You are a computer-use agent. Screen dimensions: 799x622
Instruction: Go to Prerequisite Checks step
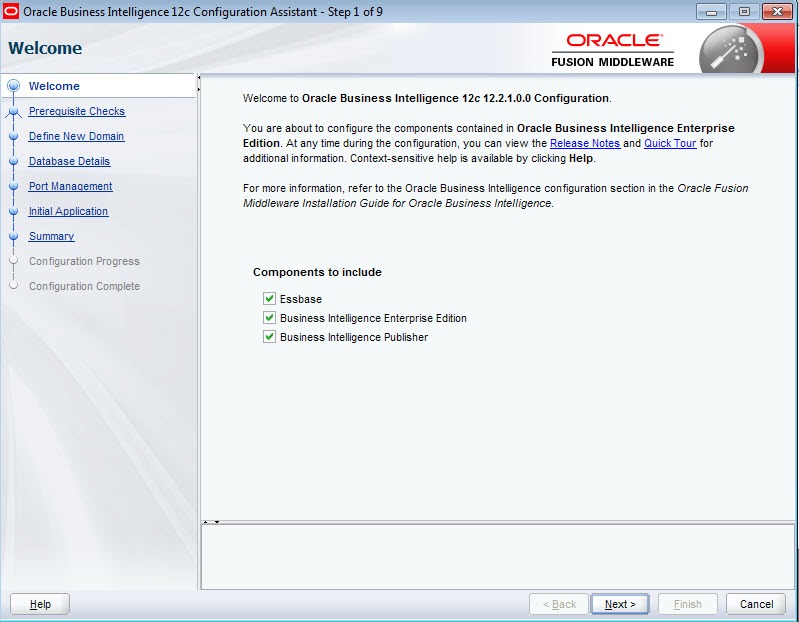coord(77,111)
